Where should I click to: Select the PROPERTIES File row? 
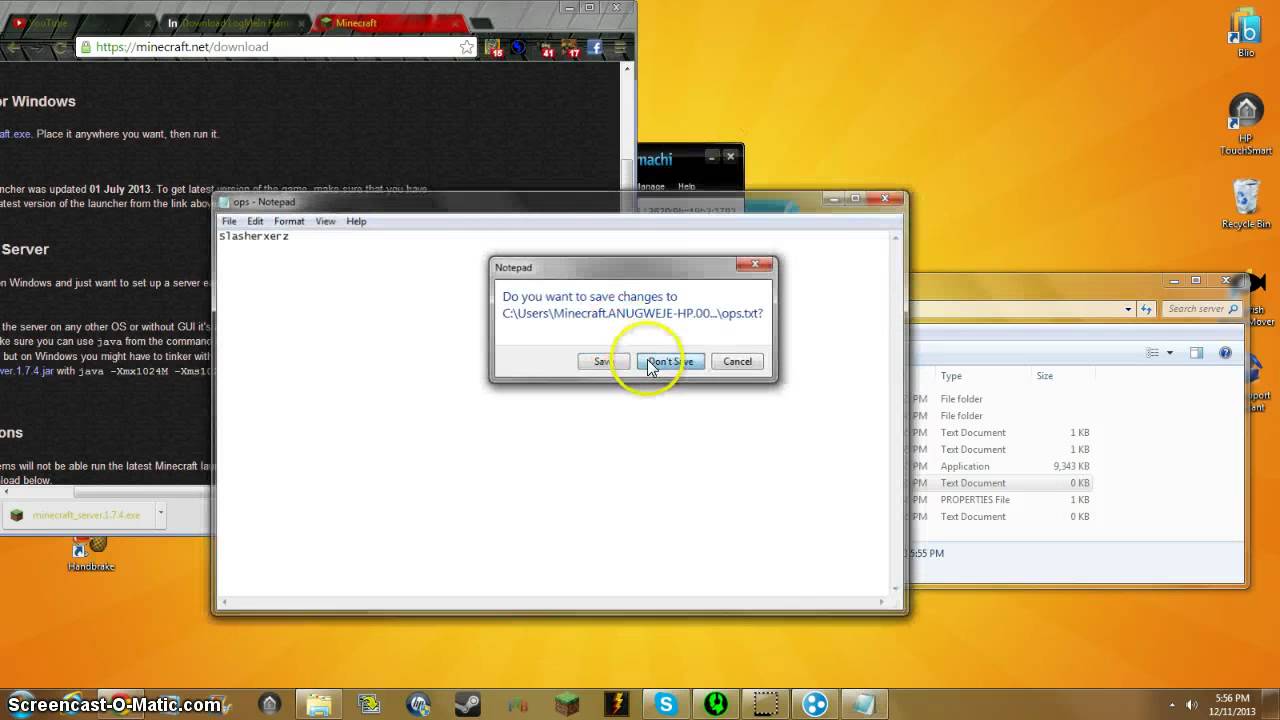pyautogui.click(x=1000, y=500)
